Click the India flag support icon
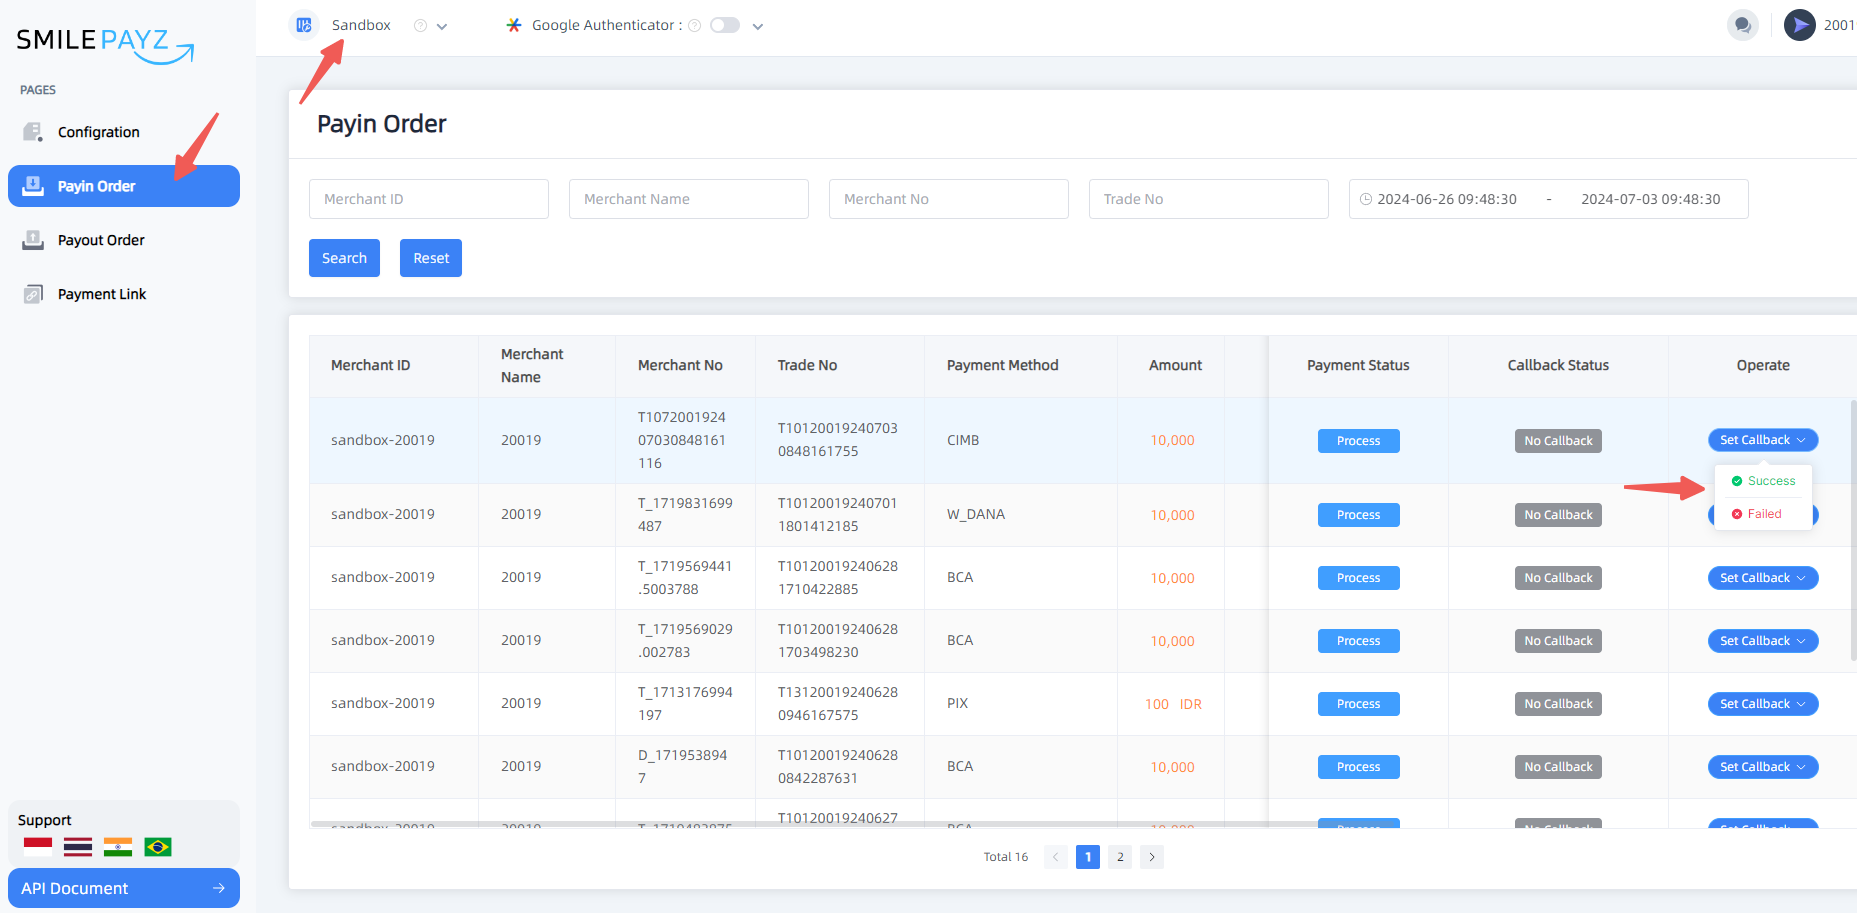Image resolution: width=1857 pixels, height=913 pixels. coord(118,847)
